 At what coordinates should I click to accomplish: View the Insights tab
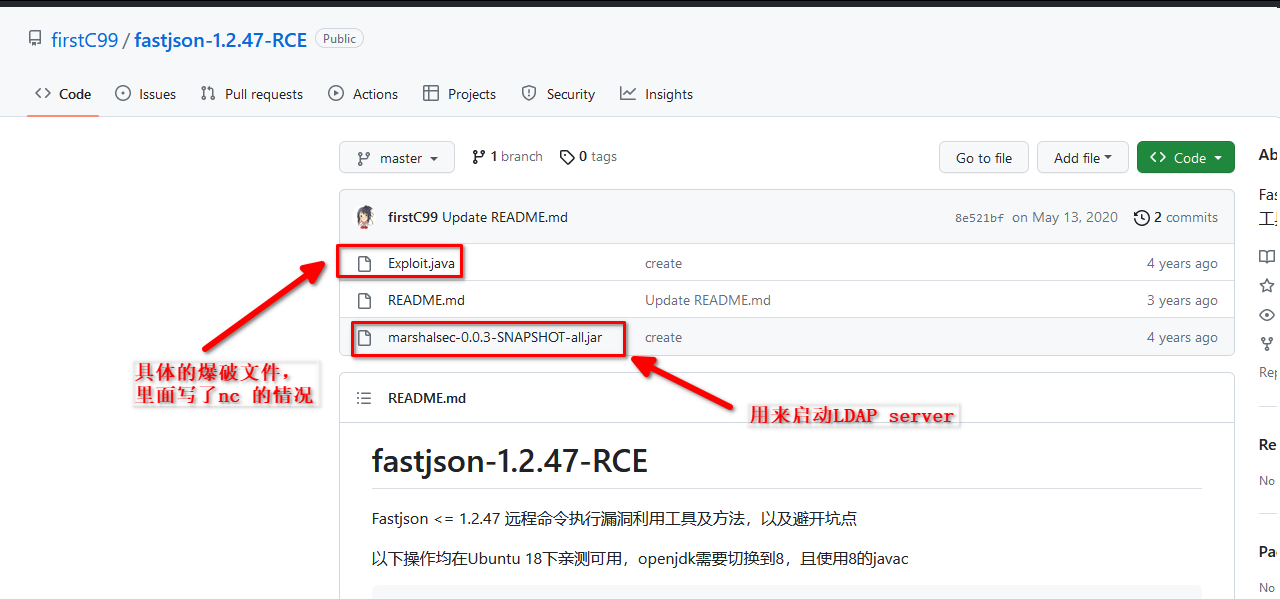656,94
